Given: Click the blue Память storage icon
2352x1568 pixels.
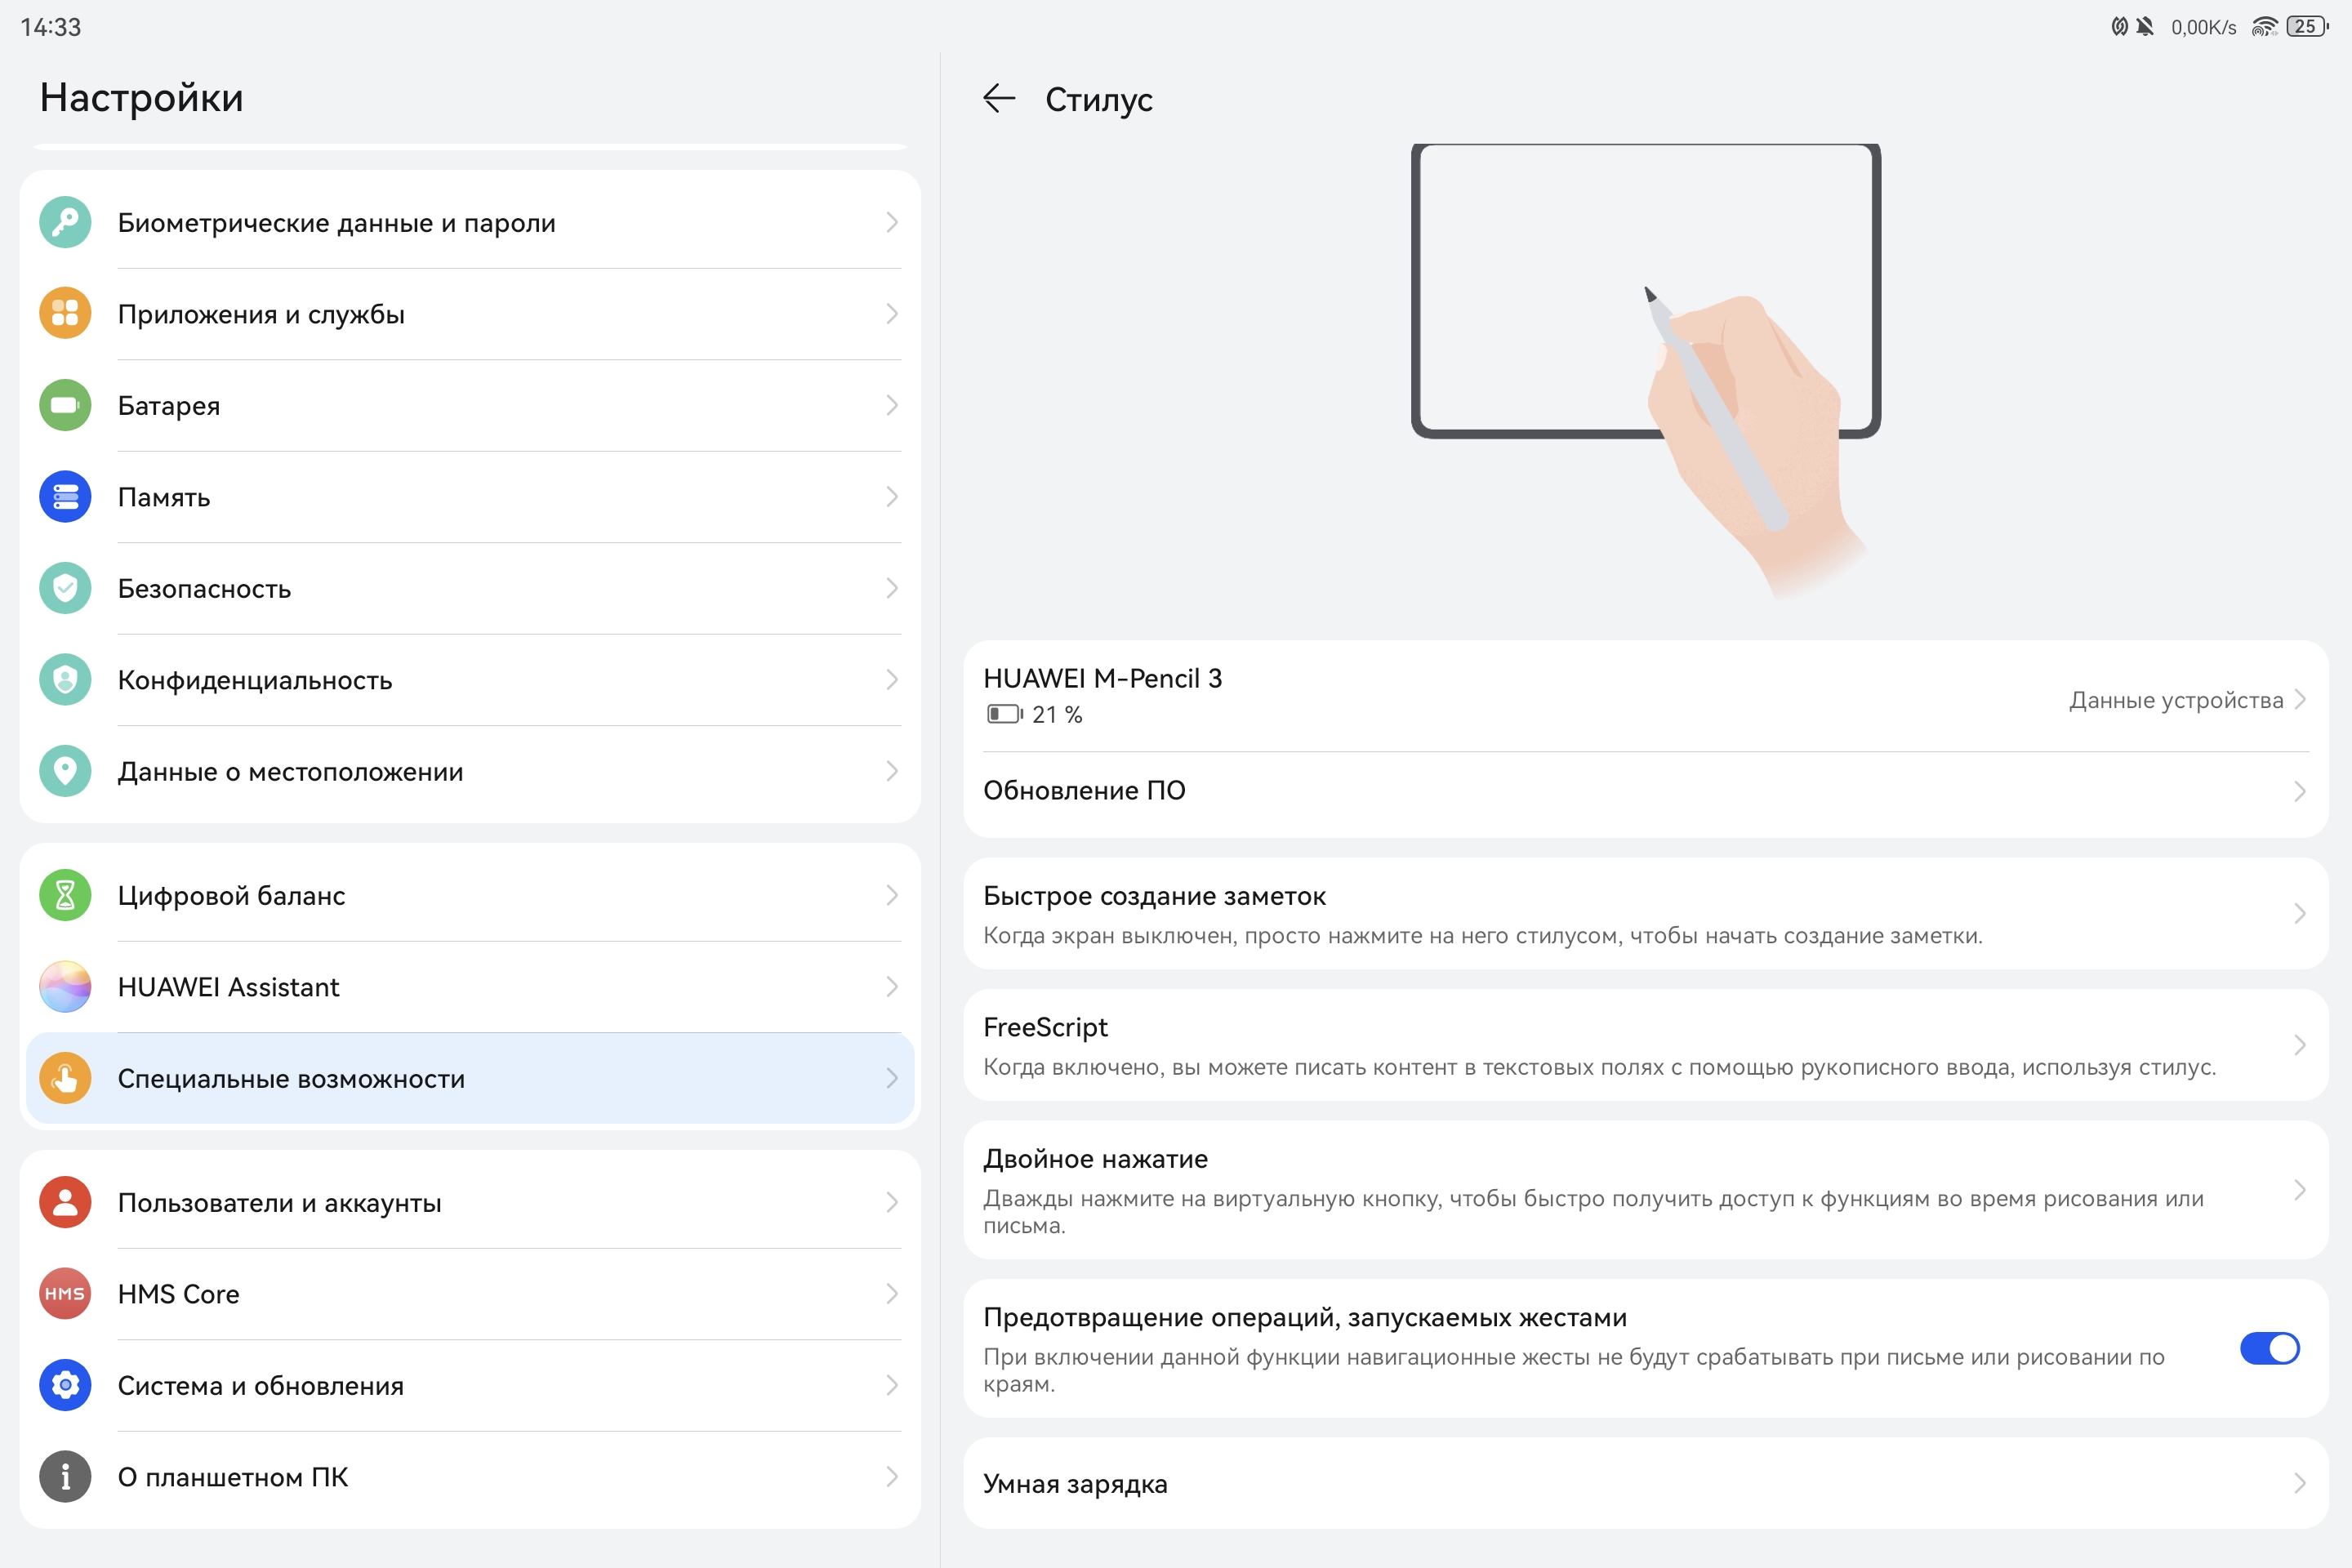Looking at the screenshot, I should tap(65, 497).
